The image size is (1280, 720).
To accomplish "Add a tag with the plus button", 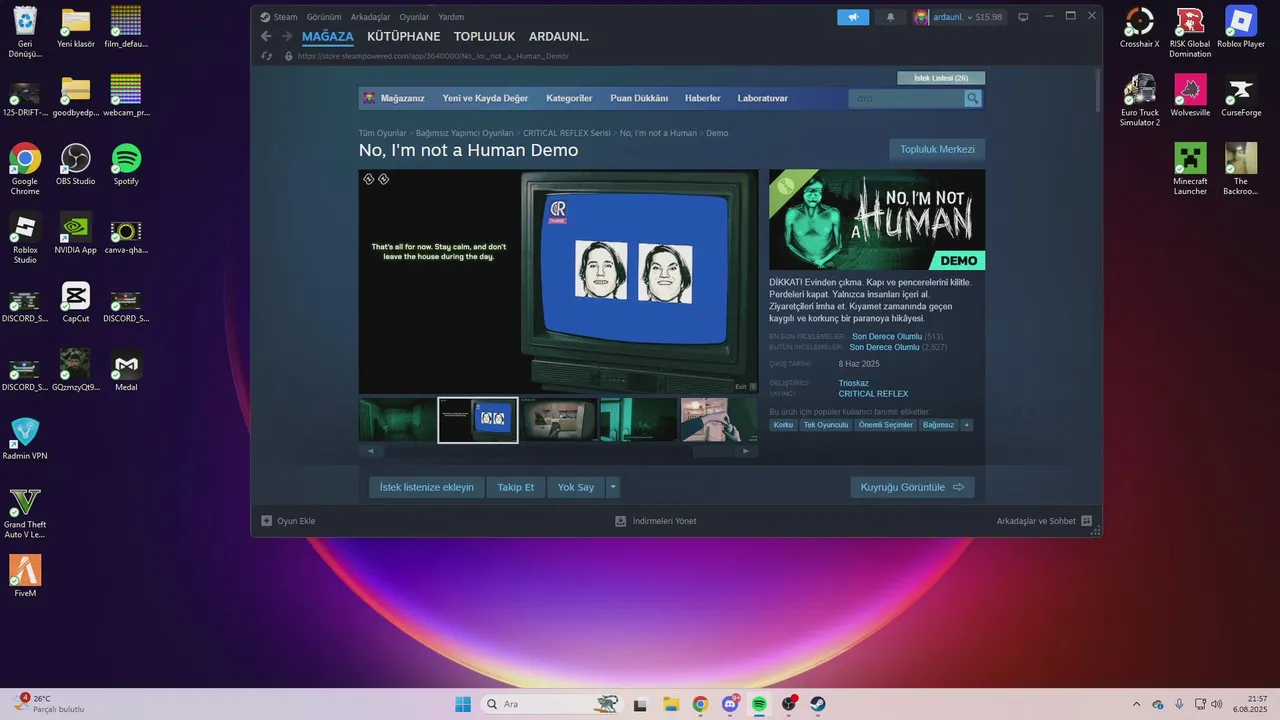I will [x=967, y=425].
